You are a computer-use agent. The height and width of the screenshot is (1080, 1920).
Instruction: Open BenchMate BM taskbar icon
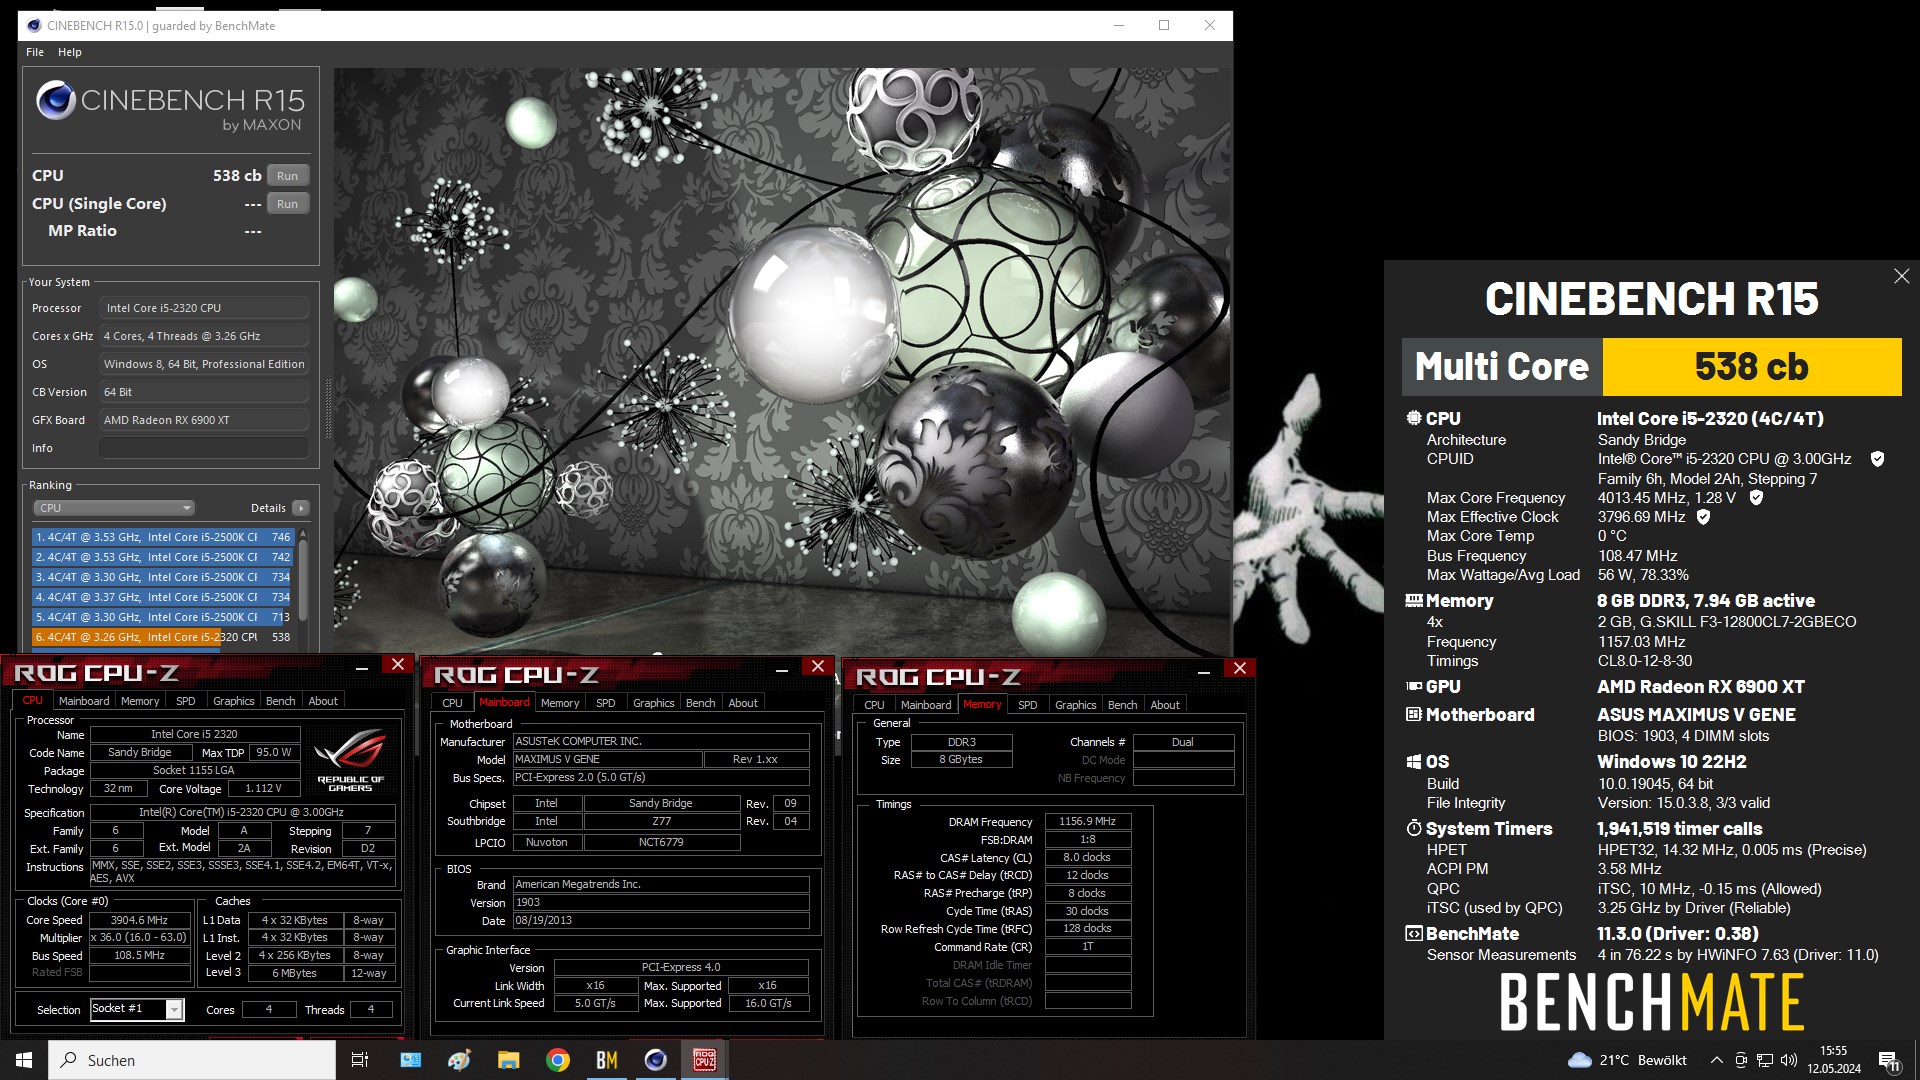tap(606, 1060)
